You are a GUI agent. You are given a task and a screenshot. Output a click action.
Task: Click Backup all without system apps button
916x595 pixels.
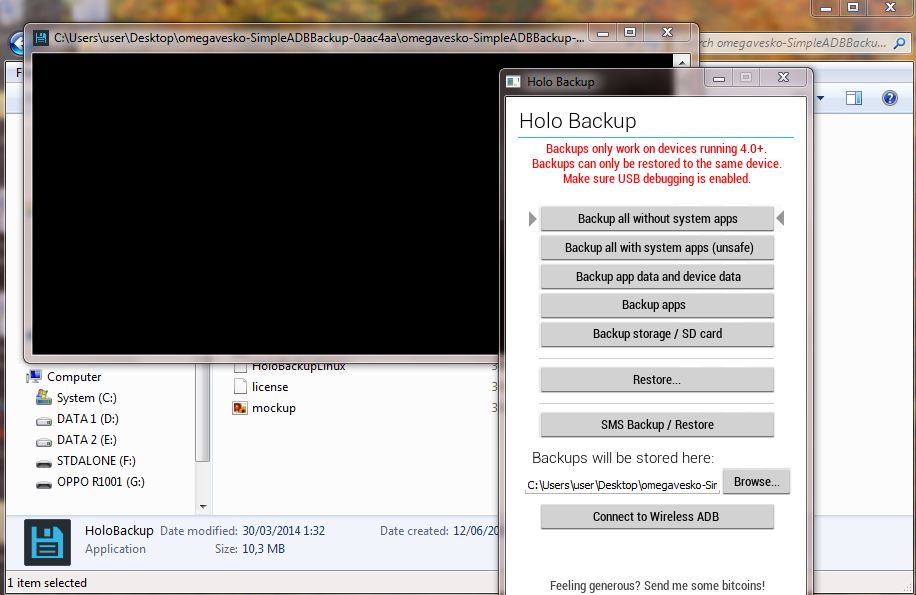point(657,219)
